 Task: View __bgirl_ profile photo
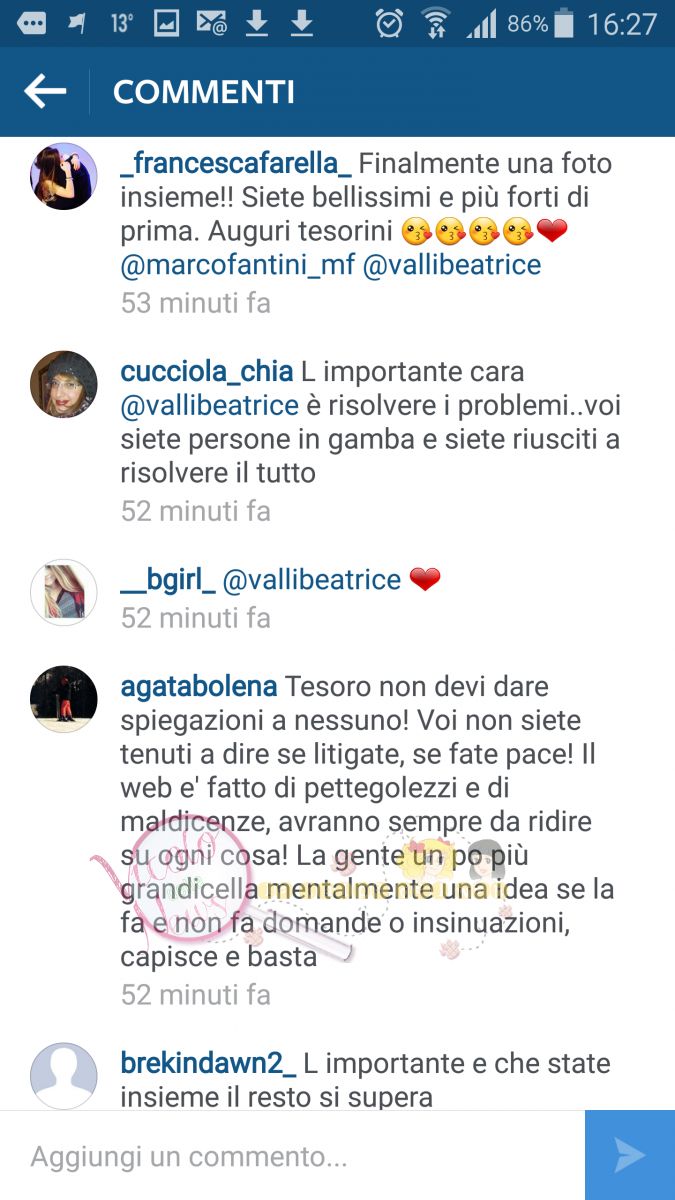click(x=64, y=593)
